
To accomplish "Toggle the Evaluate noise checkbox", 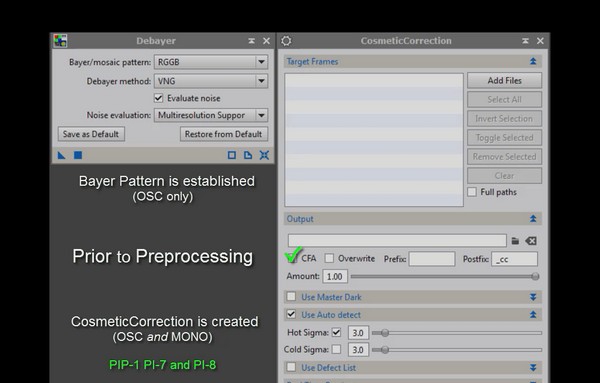I will click(158, 98).
